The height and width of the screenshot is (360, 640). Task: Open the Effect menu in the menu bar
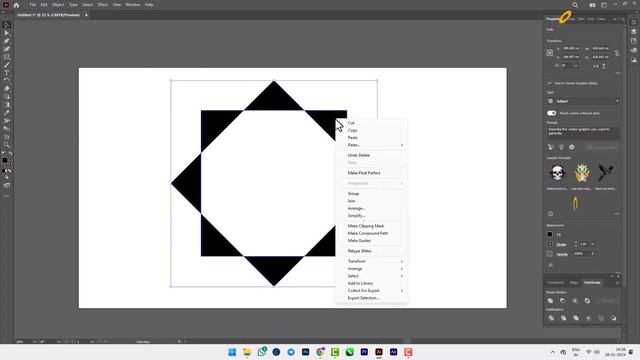103,5
